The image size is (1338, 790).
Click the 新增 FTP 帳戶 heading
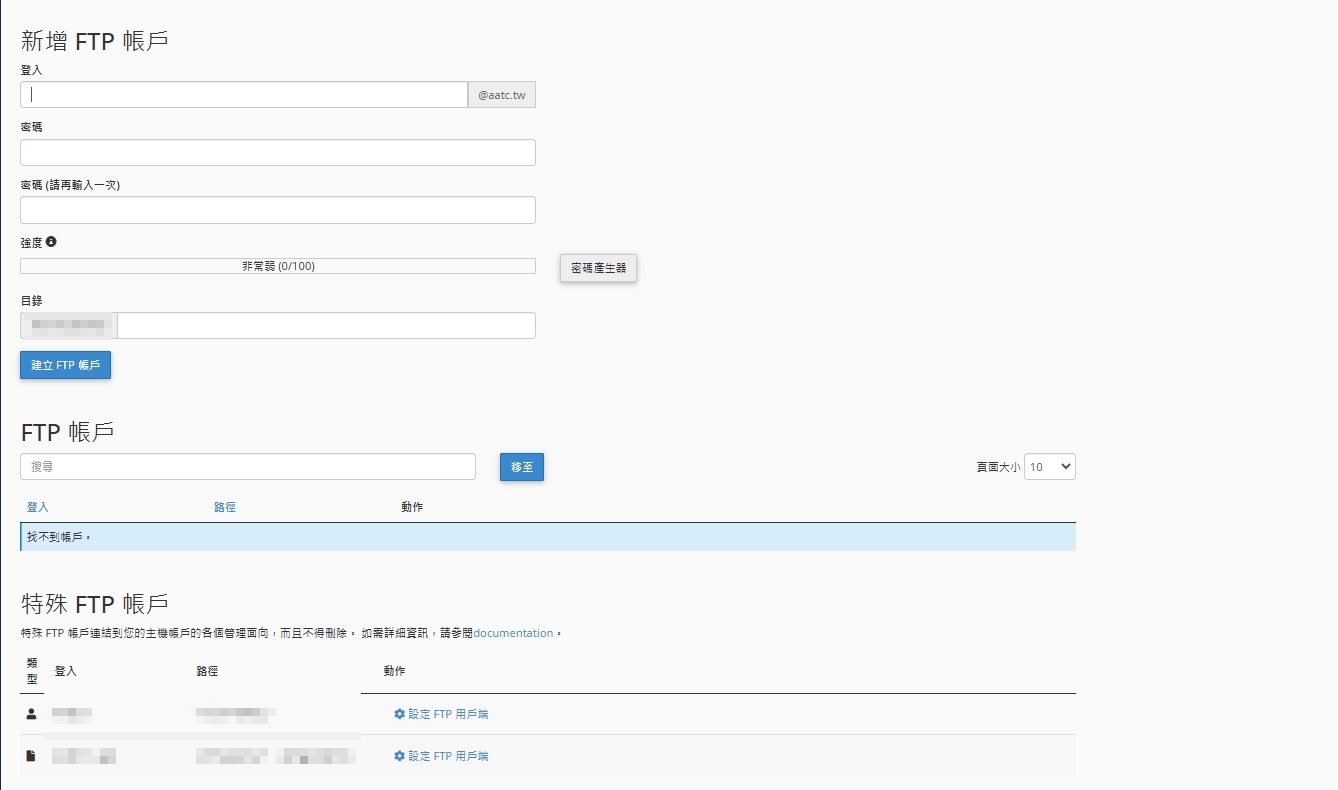[x=95, y=41]
